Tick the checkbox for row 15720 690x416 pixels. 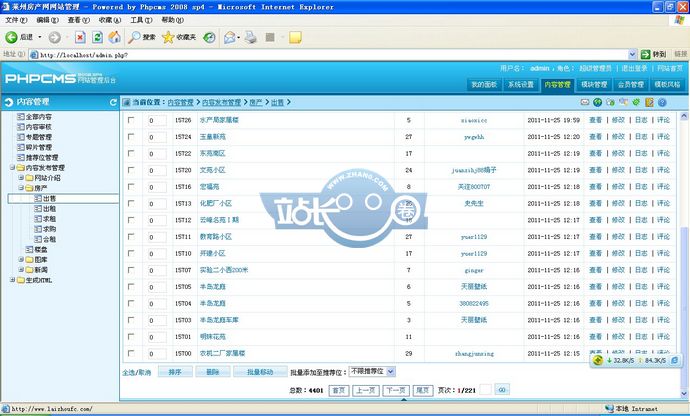pyautogui.click(x=131, y=170)
